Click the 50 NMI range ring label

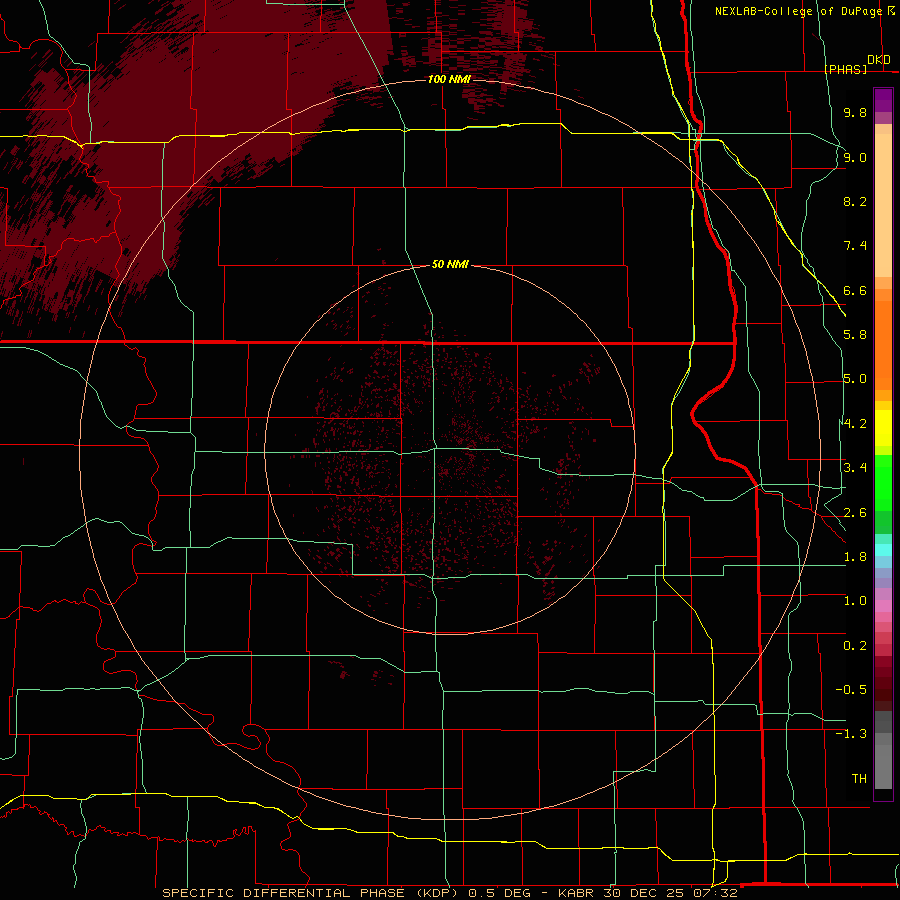[x=450, y=265]
